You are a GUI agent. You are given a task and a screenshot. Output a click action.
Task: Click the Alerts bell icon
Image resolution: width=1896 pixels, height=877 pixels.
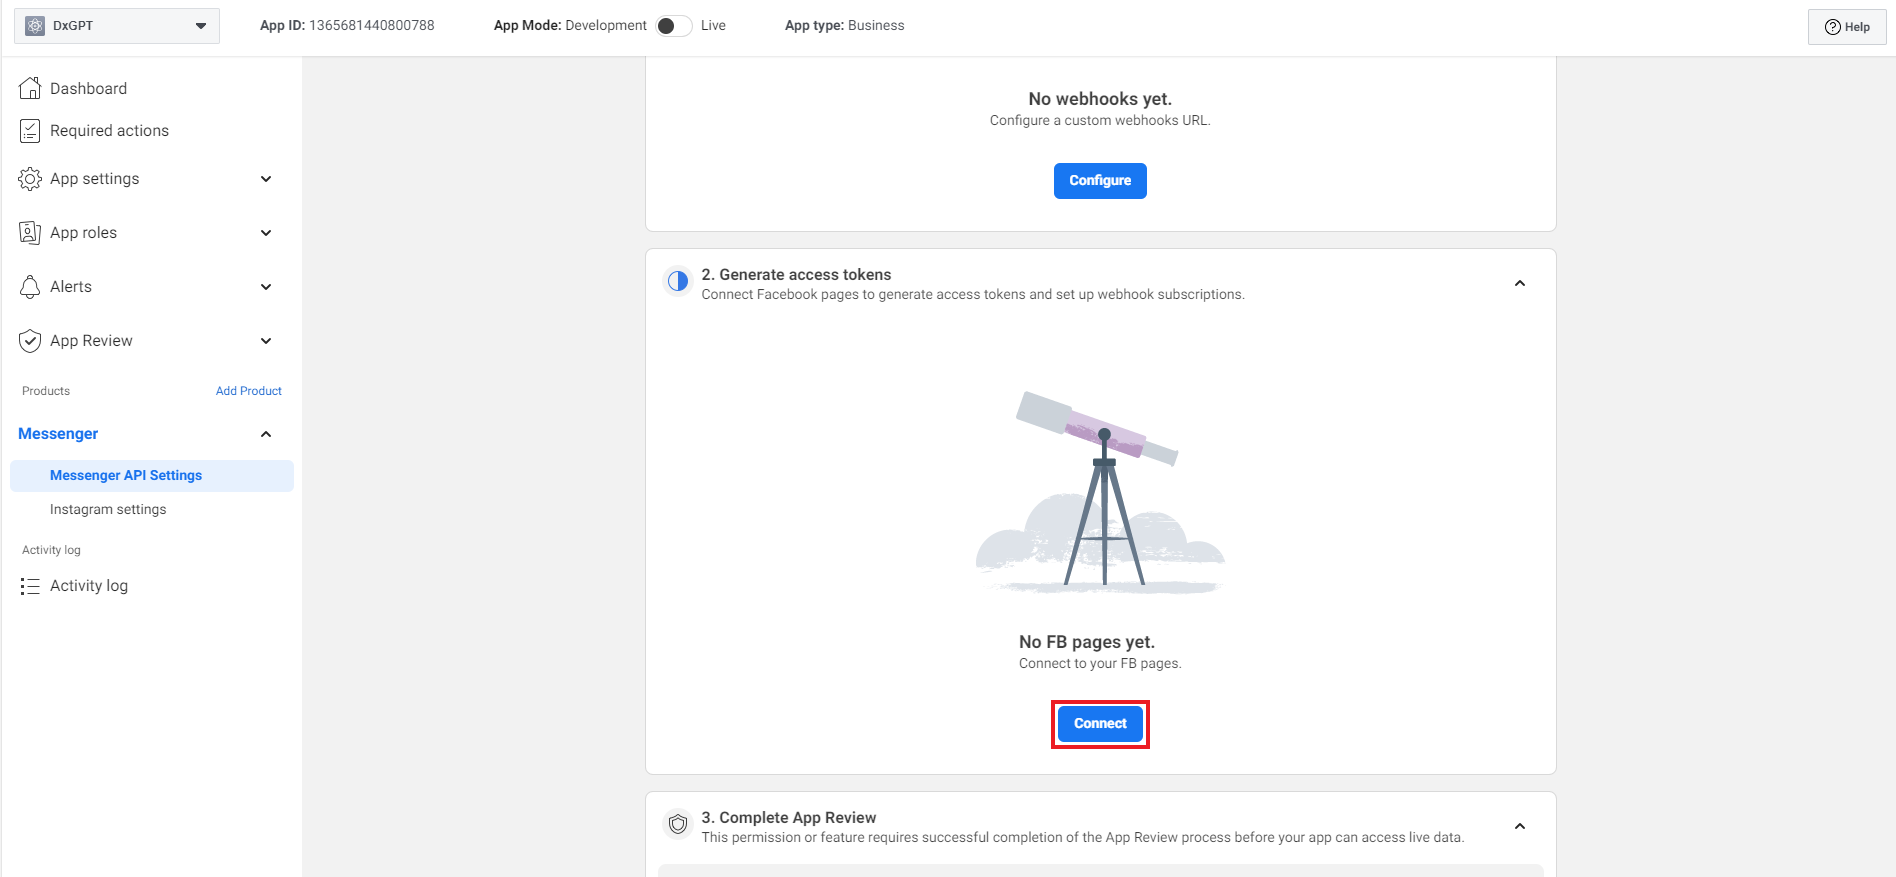[30, 287]
